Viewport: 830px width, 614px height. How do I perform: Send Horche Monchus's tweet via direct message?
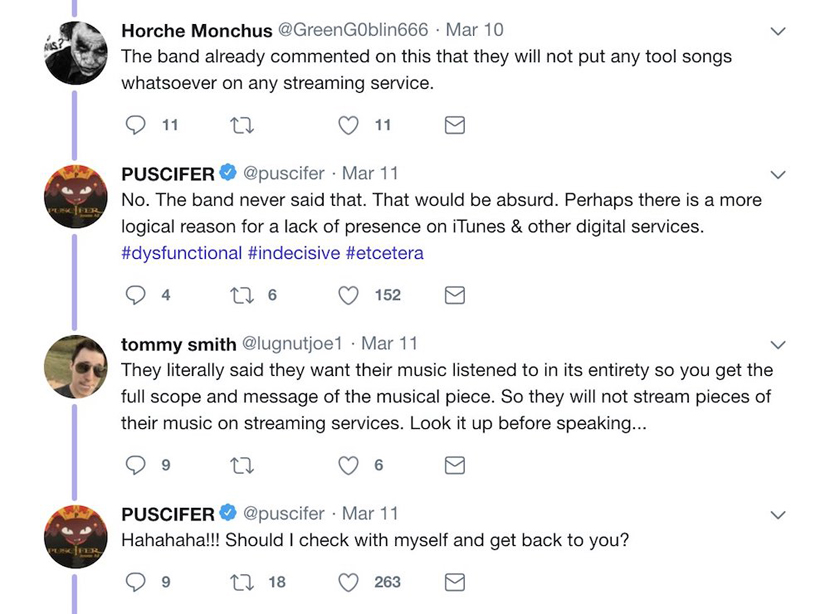[454, 125]
